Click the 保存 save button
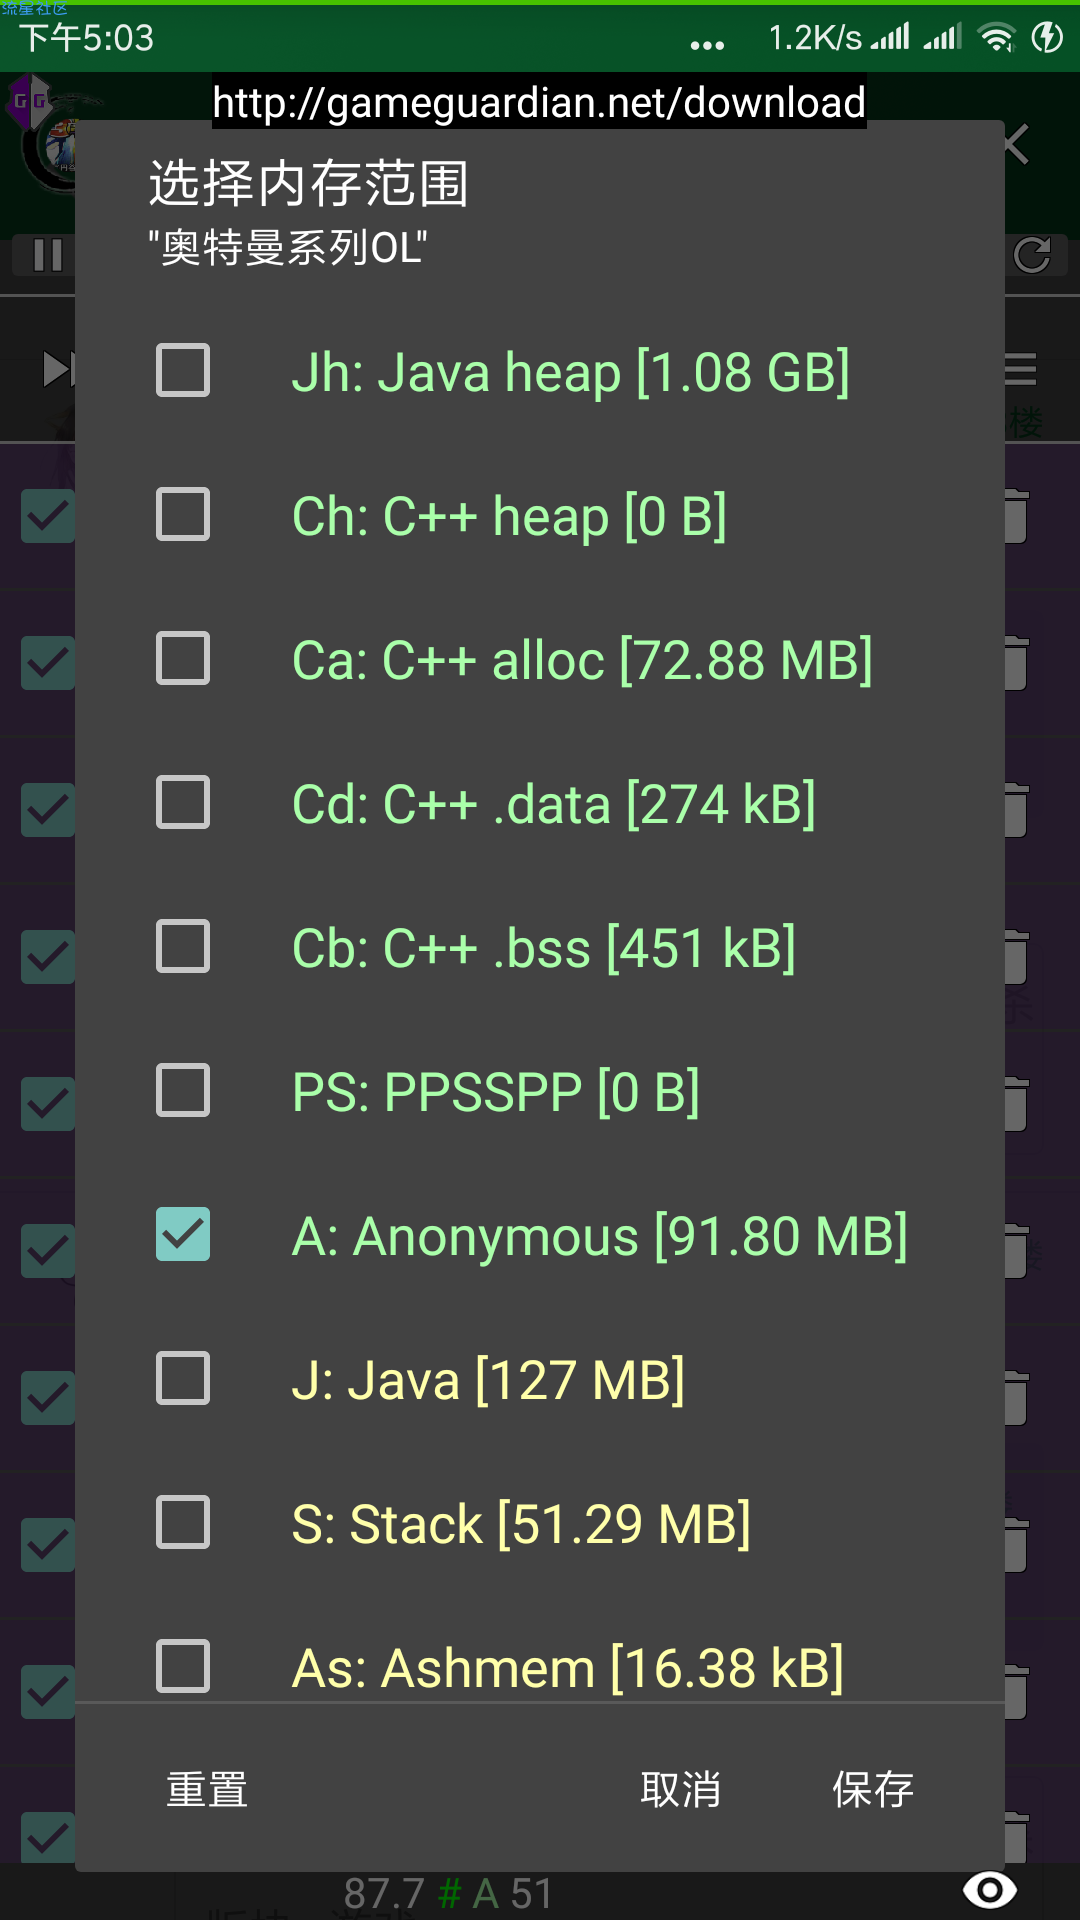Screen dimensions: 1080x1920 873,1789
